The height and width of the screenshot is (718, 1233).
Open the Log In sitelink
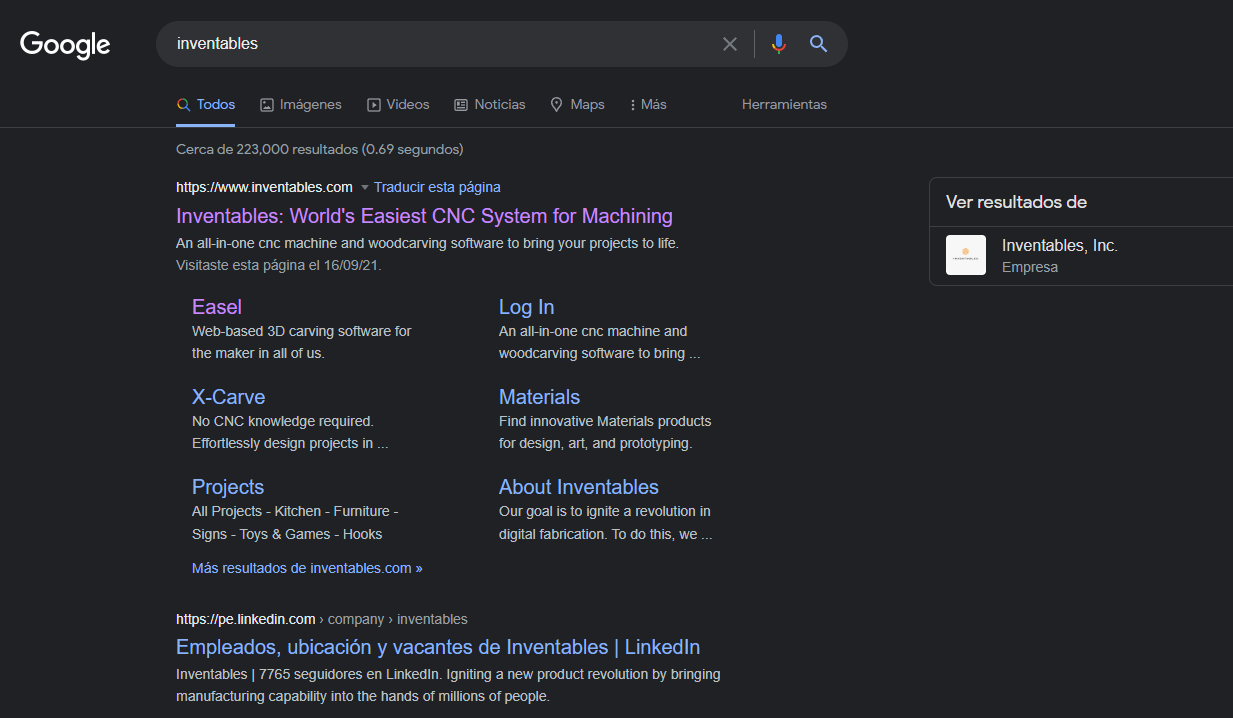point(526,307)
